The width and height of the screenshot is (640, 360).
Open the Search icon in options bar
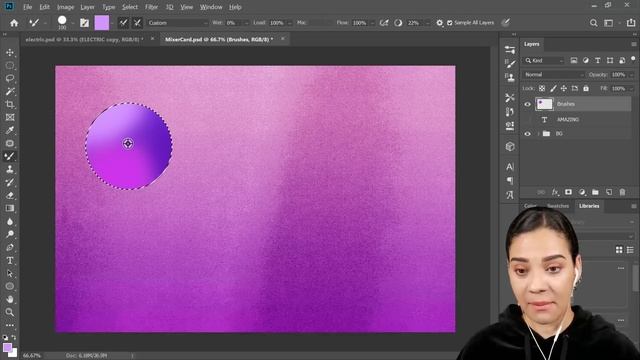[593, 23]
